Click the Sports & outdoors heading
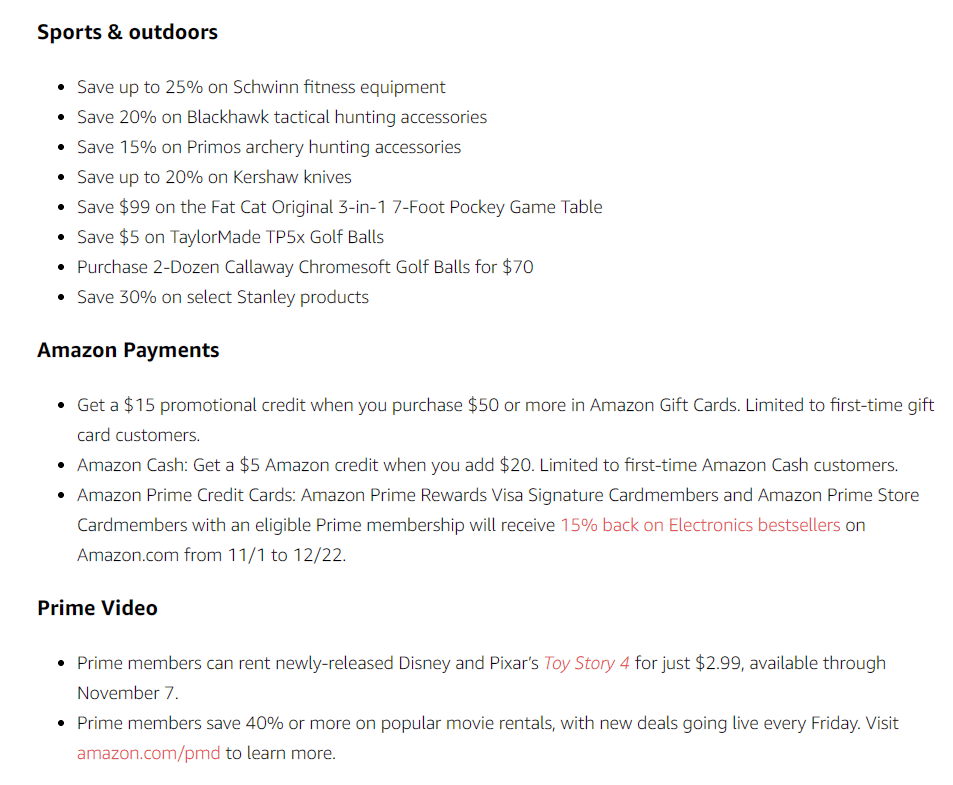953x785 pixels. tap(128, 32)
